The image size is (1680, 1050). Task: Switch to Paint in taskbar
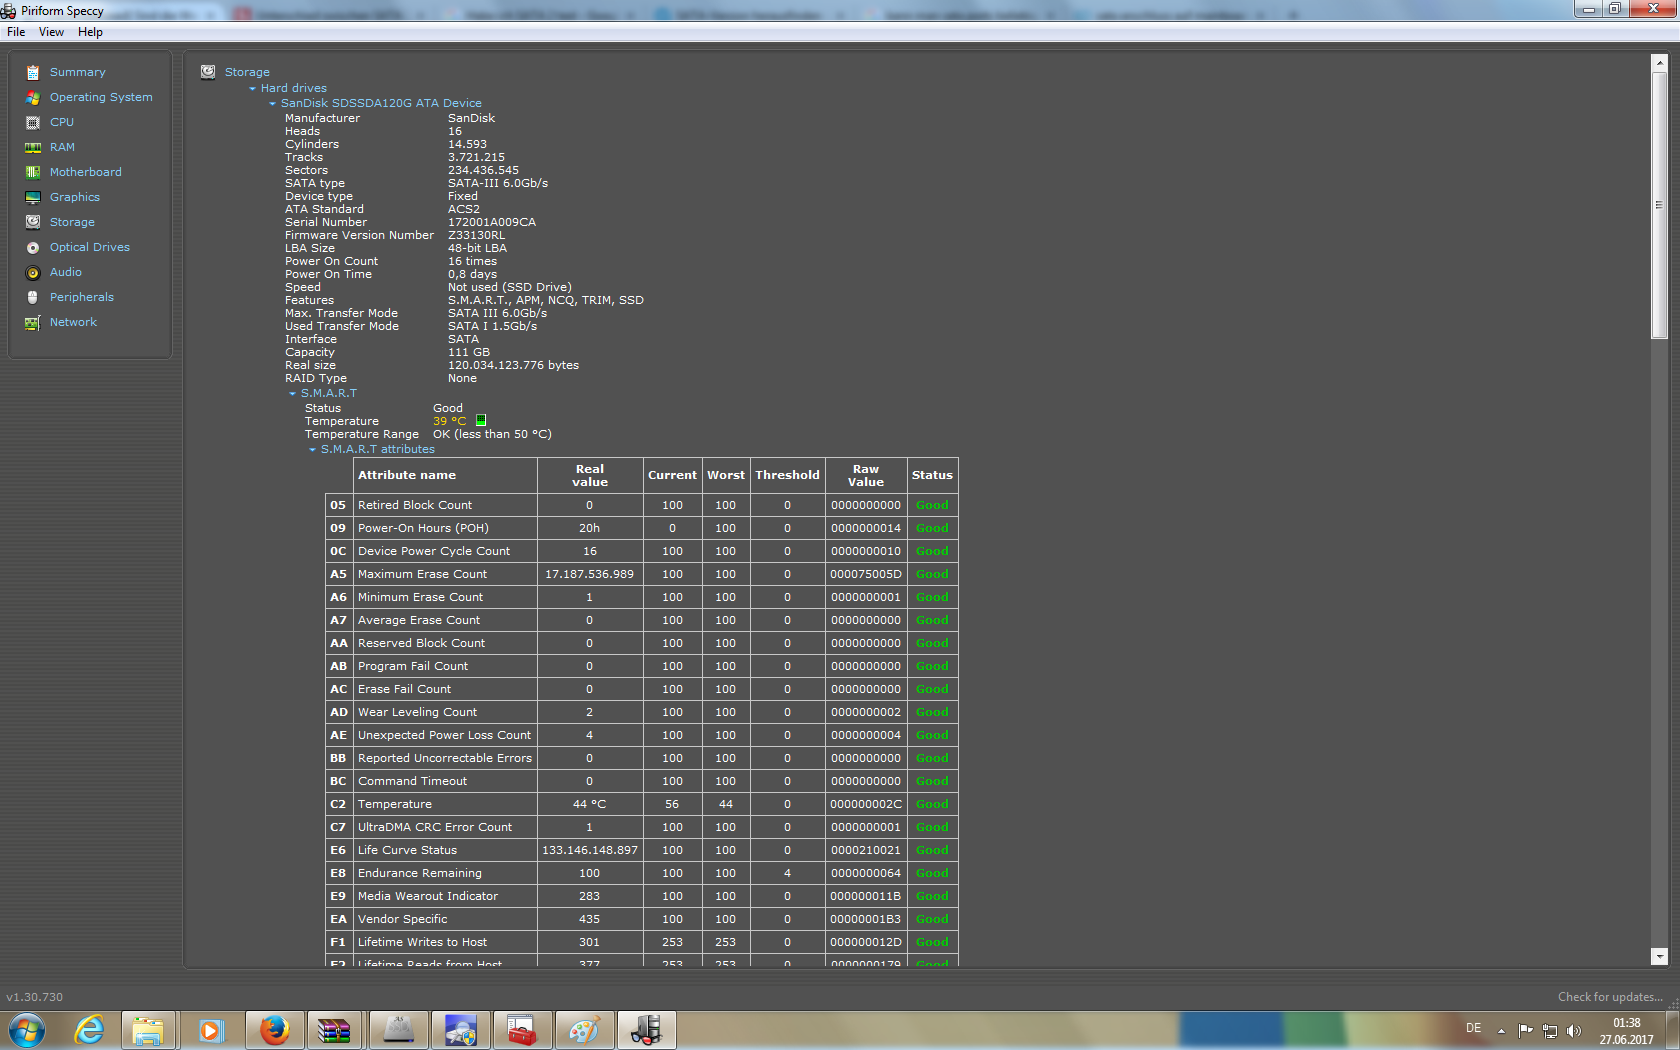pos(583,1030)
